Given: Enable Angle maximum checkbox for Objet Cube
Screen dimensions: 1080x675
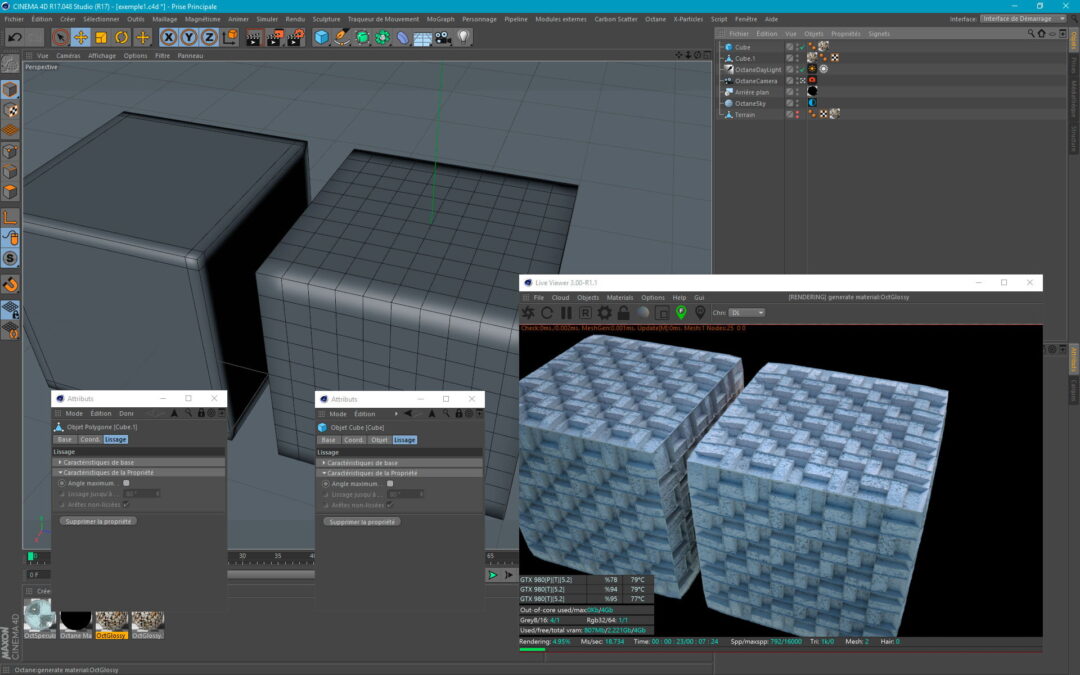Looking at the screenshot, I should point(390,483).
